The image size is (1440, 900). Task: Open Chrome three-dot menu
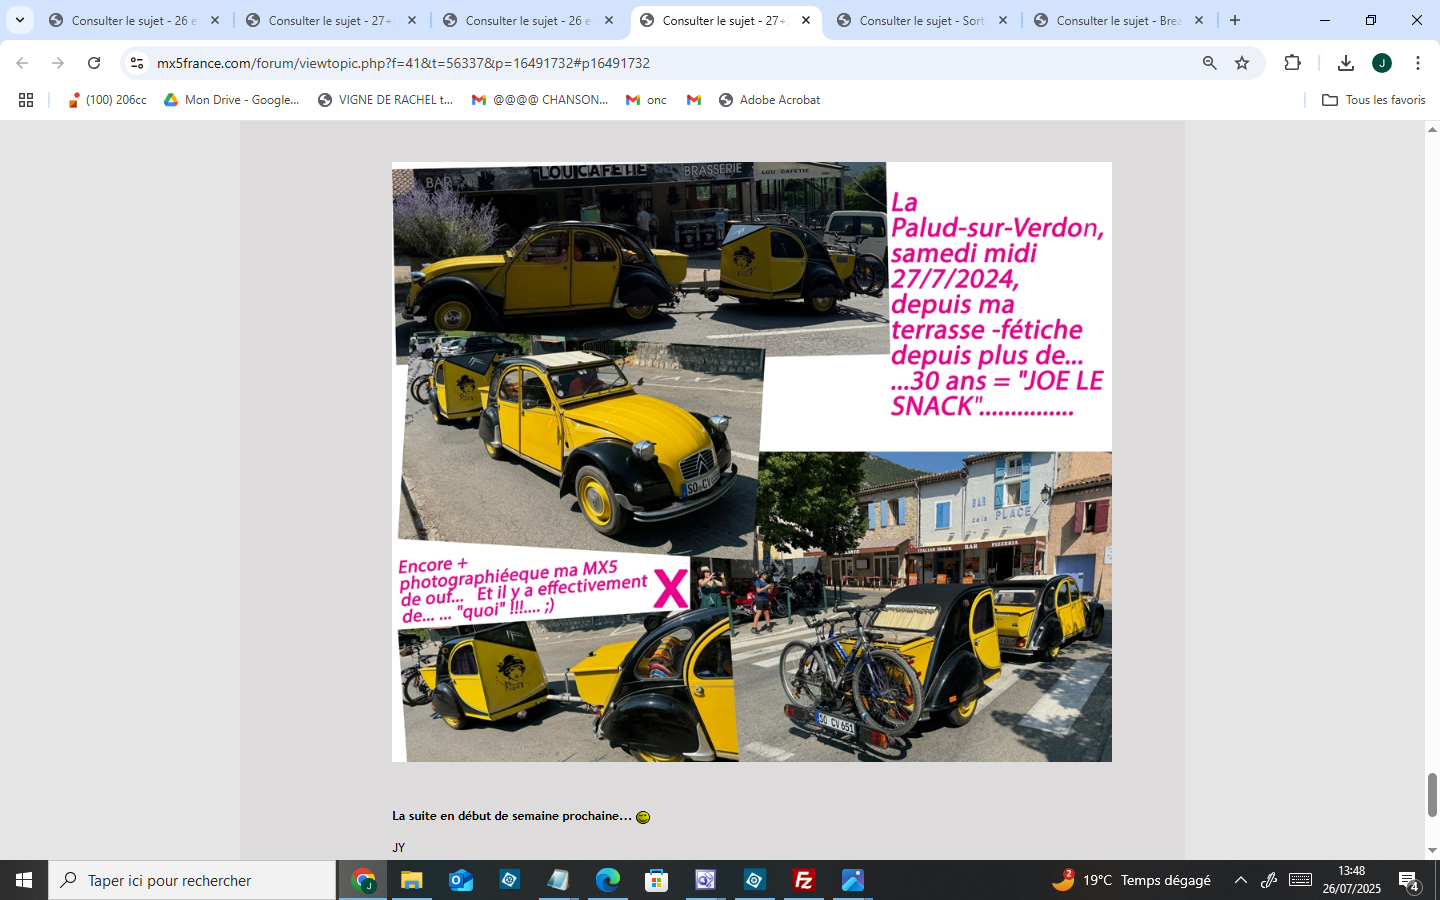(1417, 63)
